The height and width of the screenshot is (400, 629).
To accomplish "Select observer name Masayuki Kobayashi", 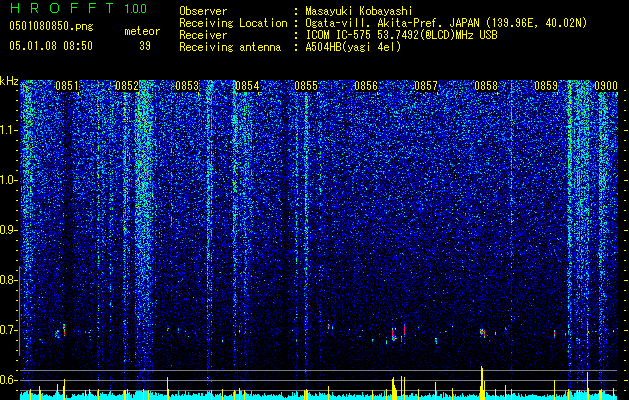I will coord(359,11).
